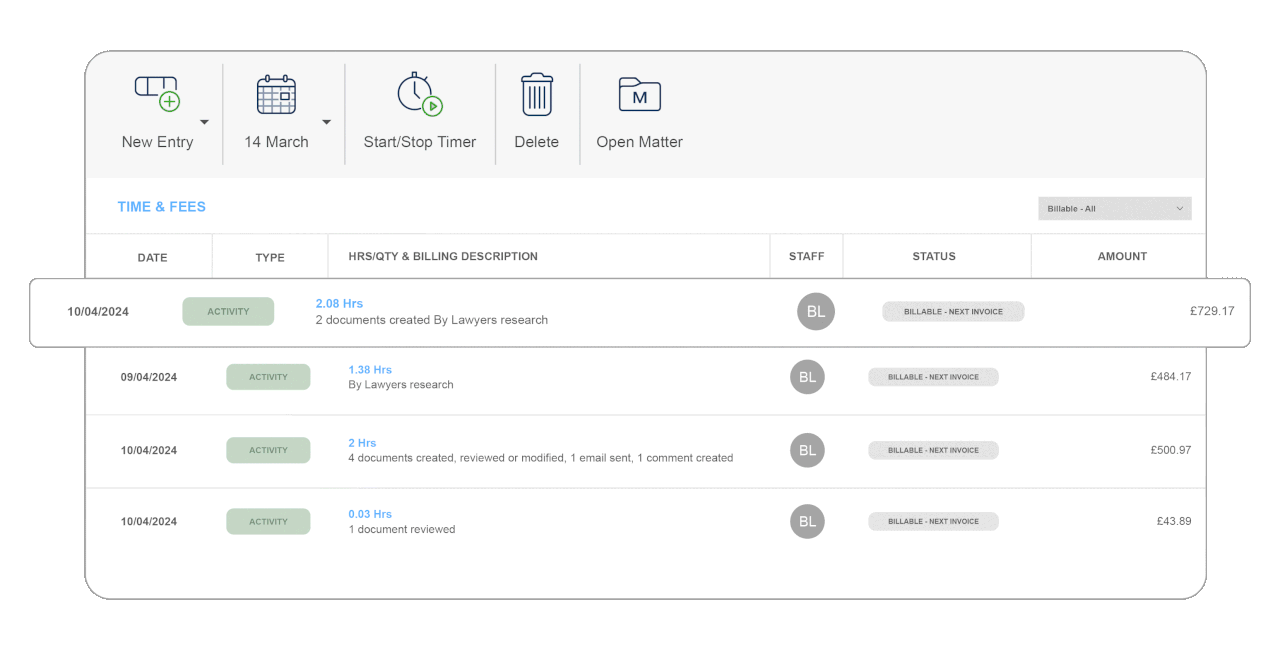Expand the New Entry dropdown arrow
The width and height of the screenshot is (1280, 650).
204,123
